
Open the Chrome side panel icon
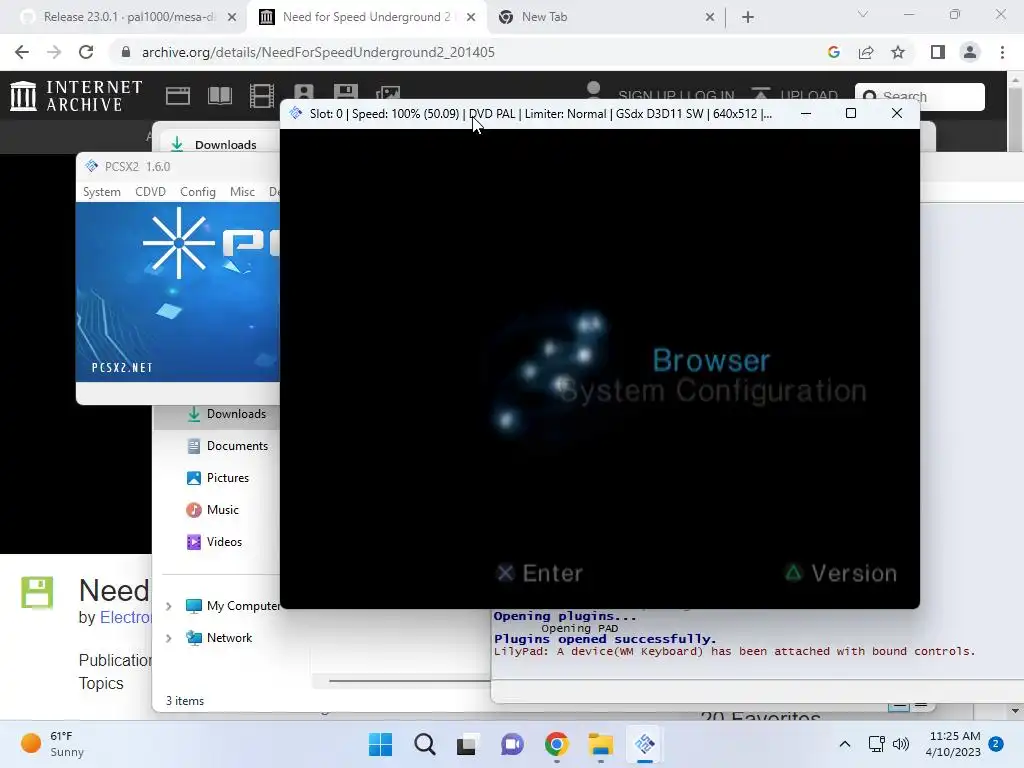[938, 52]
